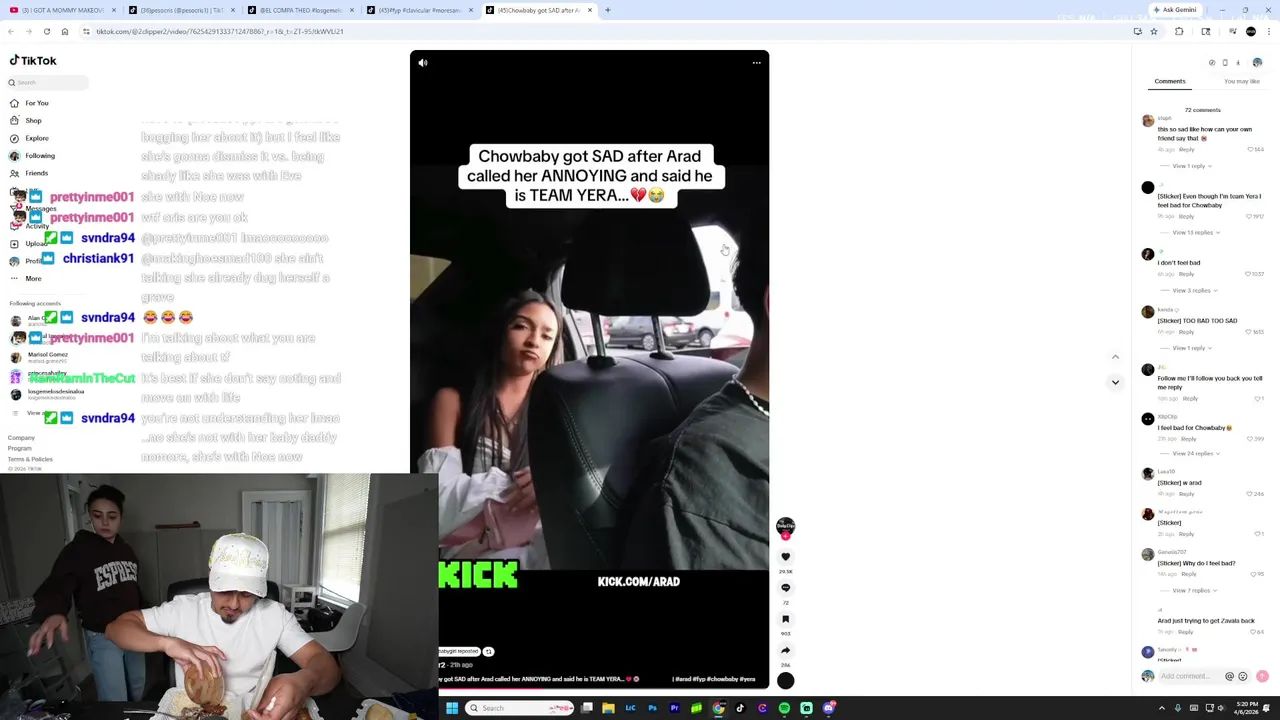Open File Explorer from the taskbar
1280x720 pixels.
(x=608, y=708)
